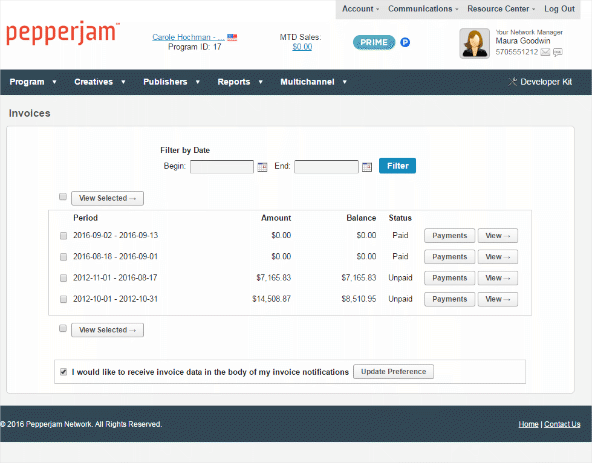This screenshot has width=592, height=463.
Task: Open the Developer Kit link
Action: 546,82
